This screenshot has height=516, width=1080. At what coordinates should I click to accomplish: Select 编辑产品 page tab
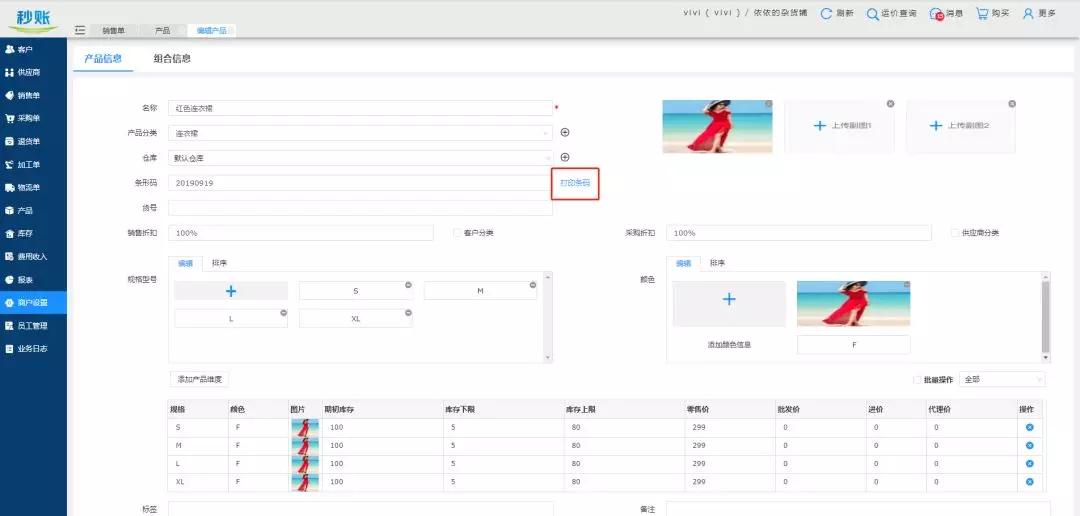211,31
